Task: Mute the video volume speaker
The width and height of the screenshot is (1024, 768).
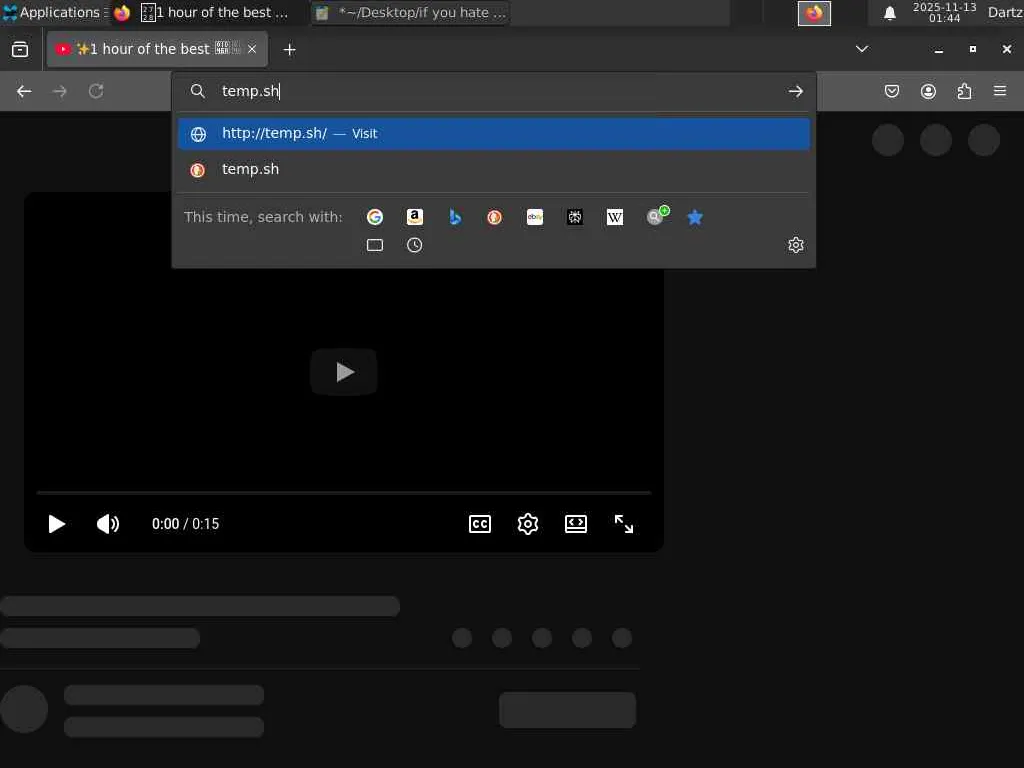Action: (x=108, y=524)
